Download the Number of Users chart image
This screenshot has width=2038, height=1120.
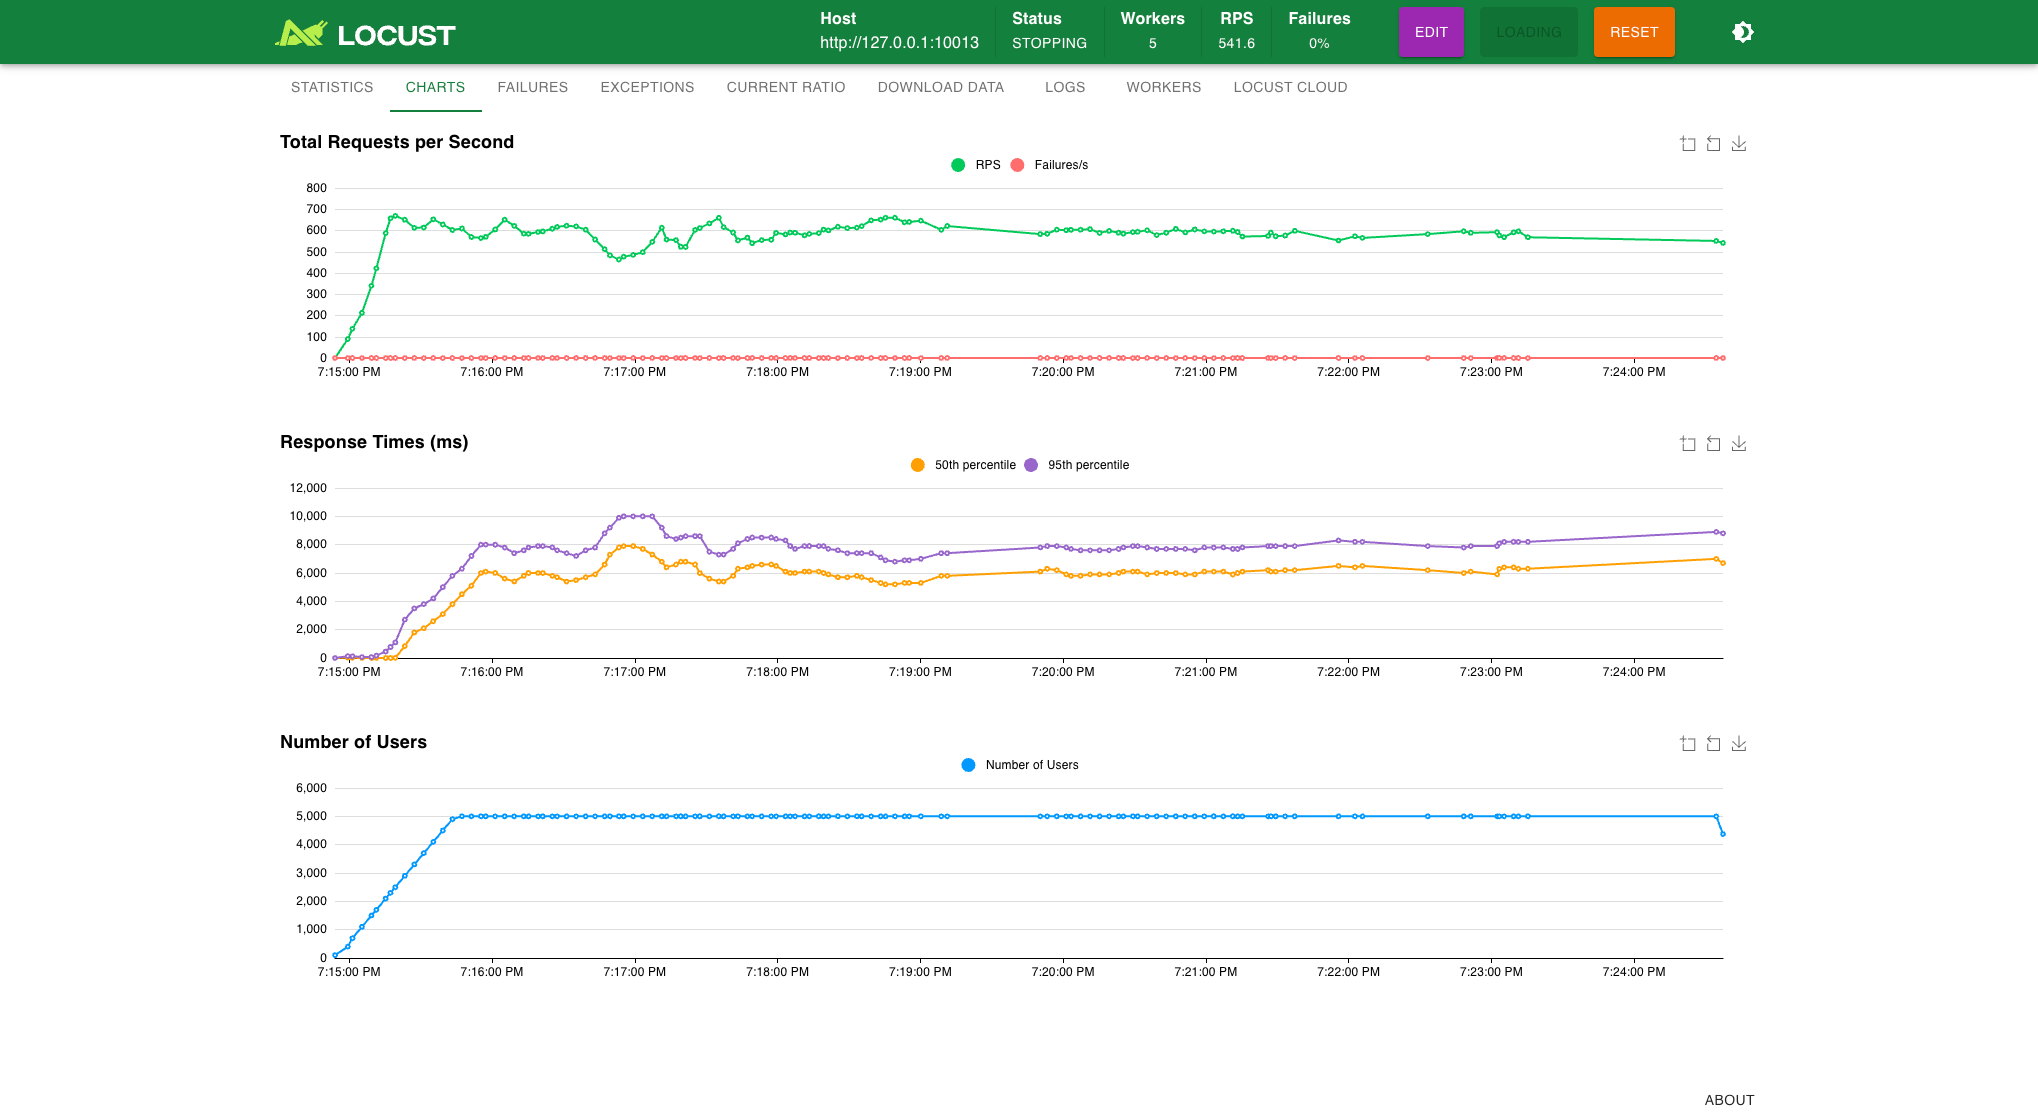click(x=1739, y=744)
